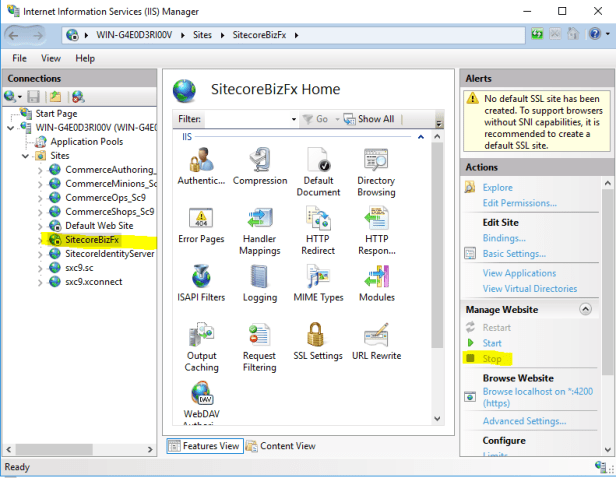The height and width of the screenshot is (478, 616).
Task: Open the Compression feature icon
Action: click(260, 161)
